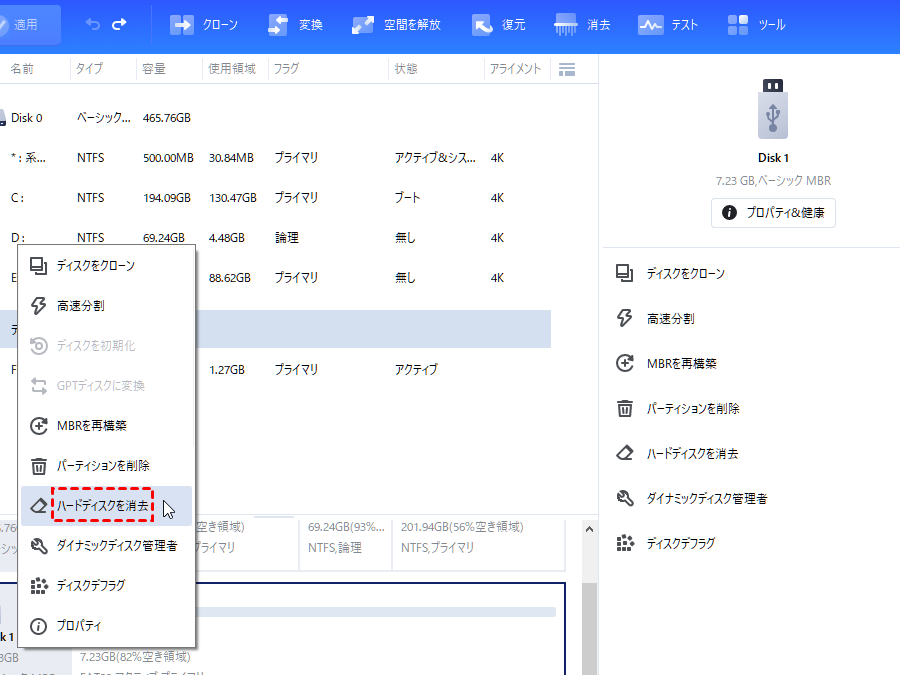Image resolution: width=900 pixels, height=675 pixels.
Task: Launch the テスト tool
Action: click(668, 22)
